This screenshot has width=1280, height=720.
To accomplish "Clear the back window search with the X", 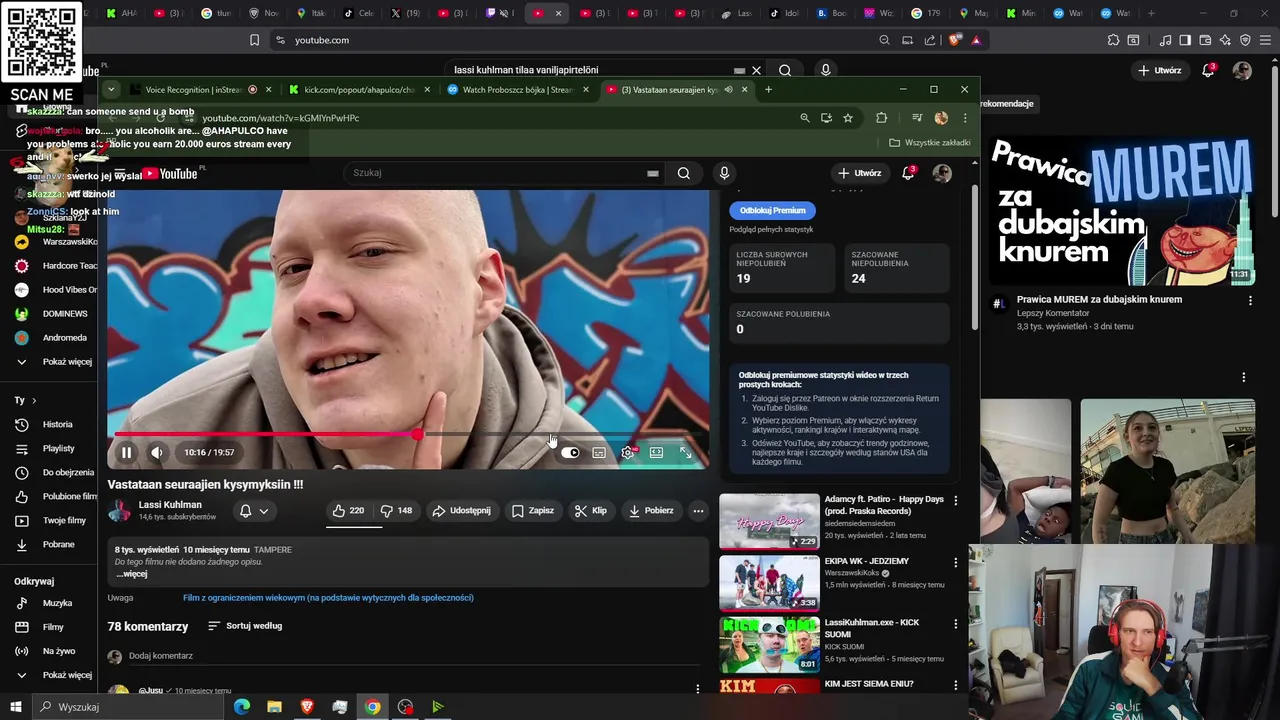I will pyautogui.click(x=757, y=71).
